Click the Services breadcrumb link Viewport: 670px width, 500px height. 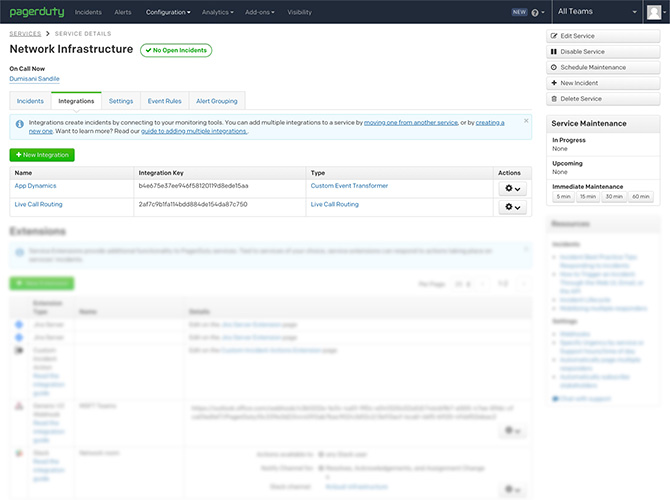[x=25, y=33]
